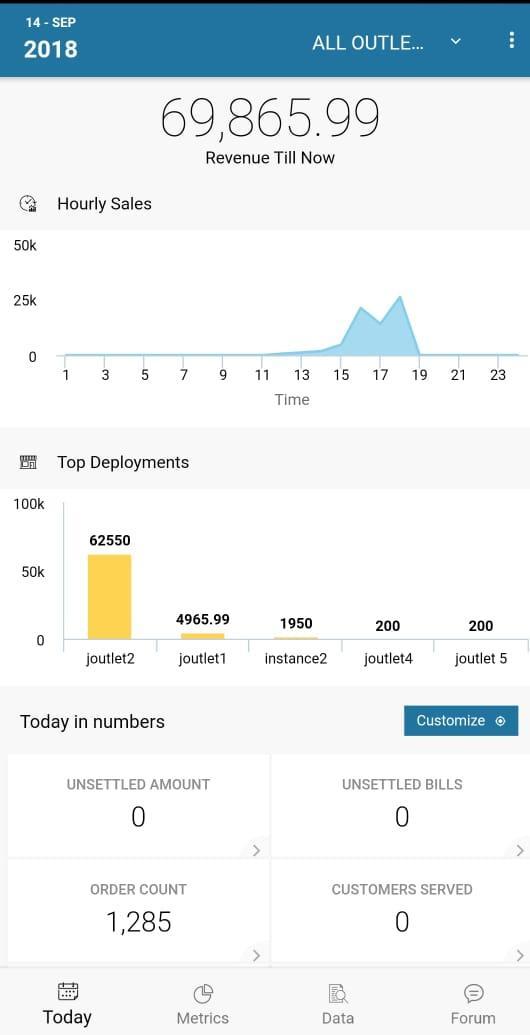This screenshot has width=530, height=1035.
Task: Open the three-dot overflow menu
Action: click(x=512, y=40)
